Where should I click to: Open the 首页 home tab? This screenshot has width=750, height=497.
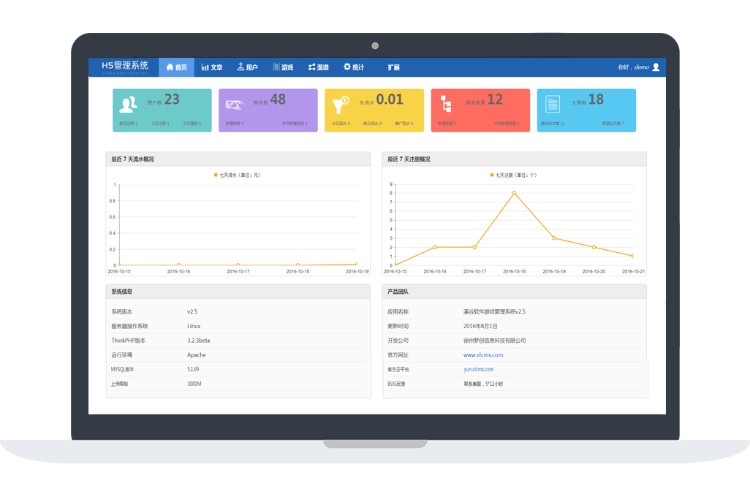pos(176,67)
